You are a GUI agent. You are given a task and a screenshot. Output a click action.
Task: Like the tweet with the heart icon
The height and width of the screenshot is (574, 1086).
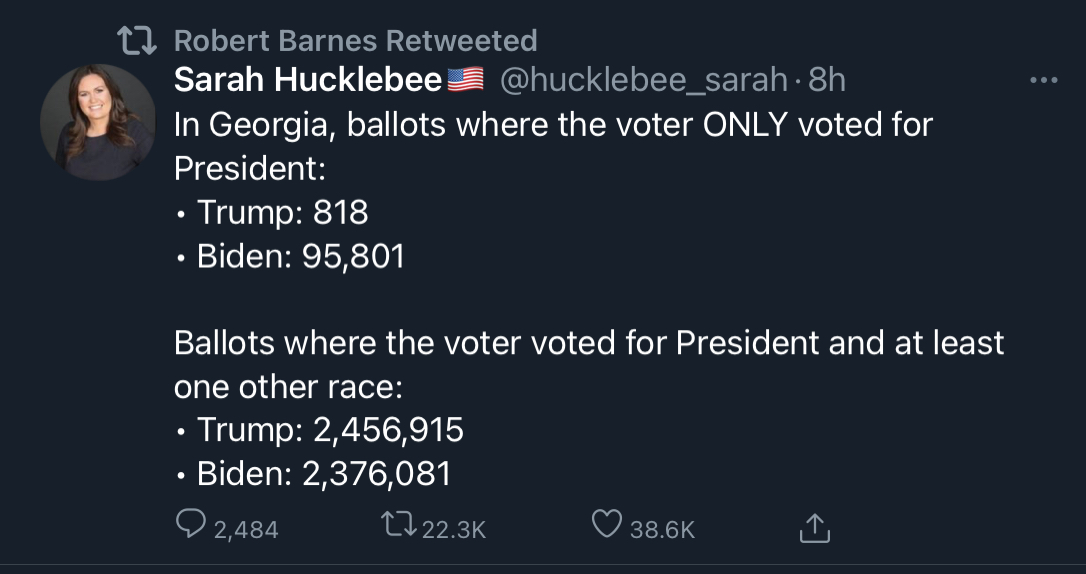click(x=607, y=525)
